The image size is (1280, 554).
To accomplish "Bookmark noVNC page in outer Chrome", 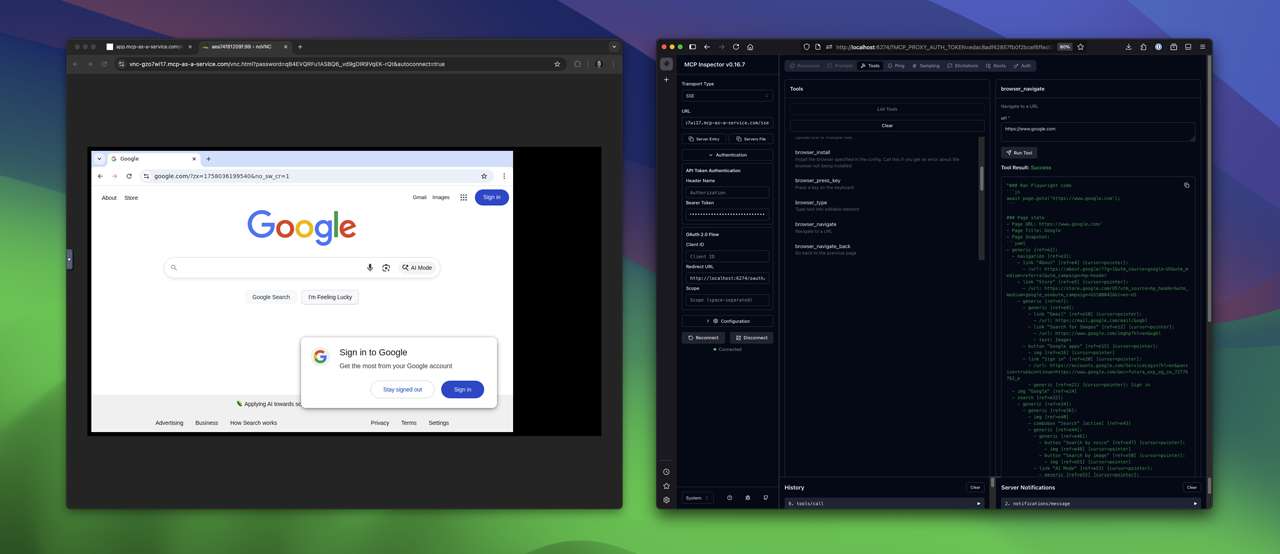I will pyautogui.click(x=557, y=64).
